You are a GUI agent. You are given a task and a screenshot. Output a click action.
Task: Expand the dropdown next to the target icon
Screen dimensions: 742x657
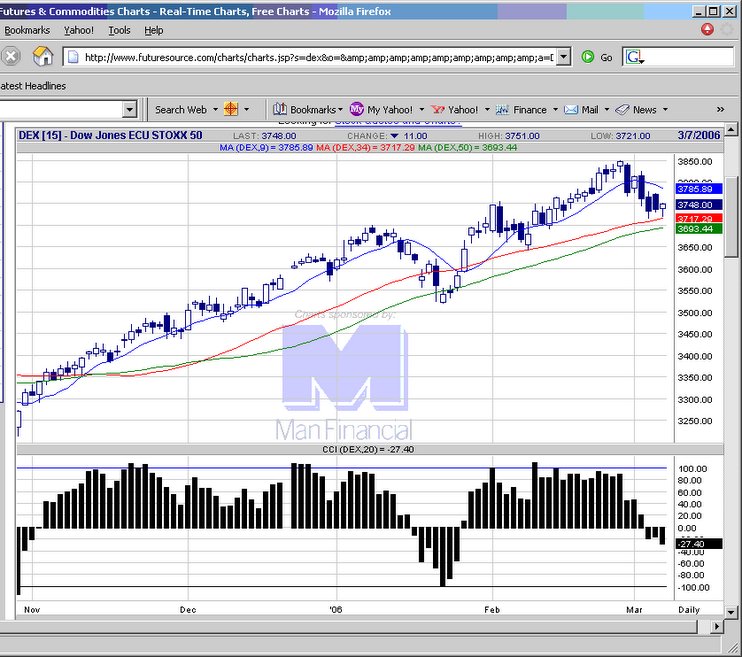pyautogui.click(x=247, y=110)
